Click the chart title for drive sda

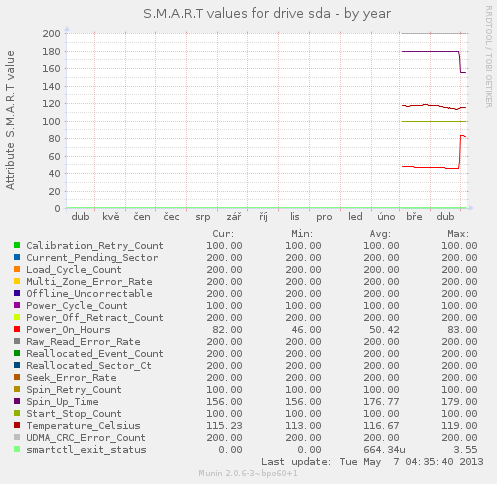click(x=267, y=14)
